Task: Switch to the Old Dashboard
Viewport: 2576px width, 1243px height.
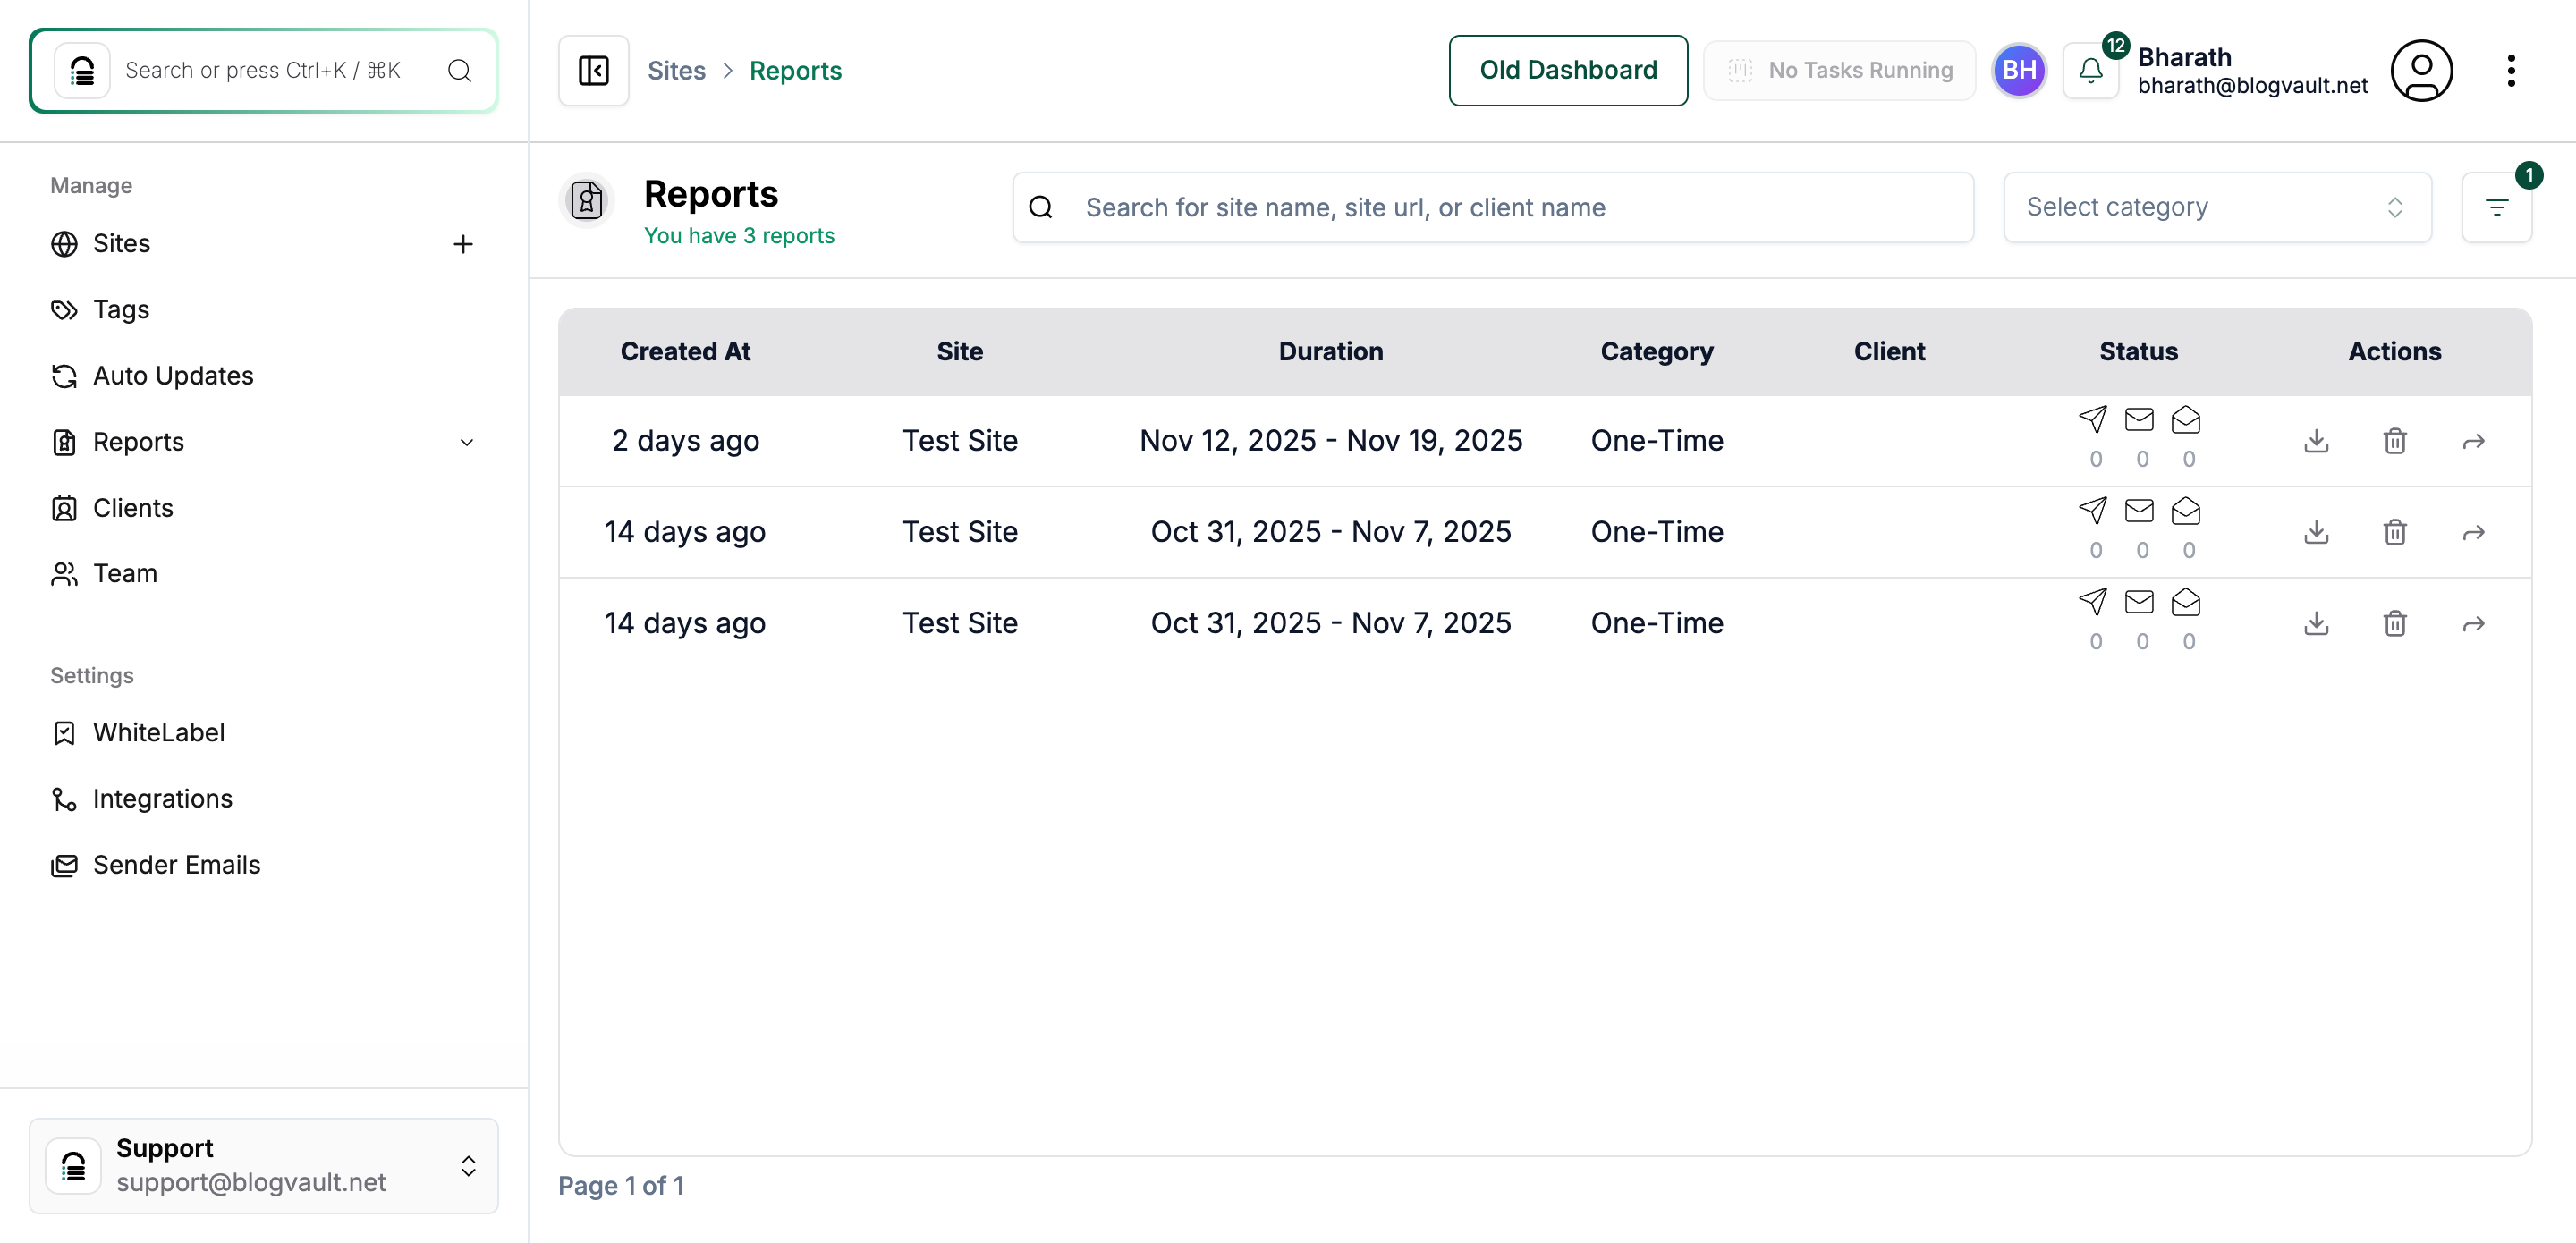Action: 1567,70
